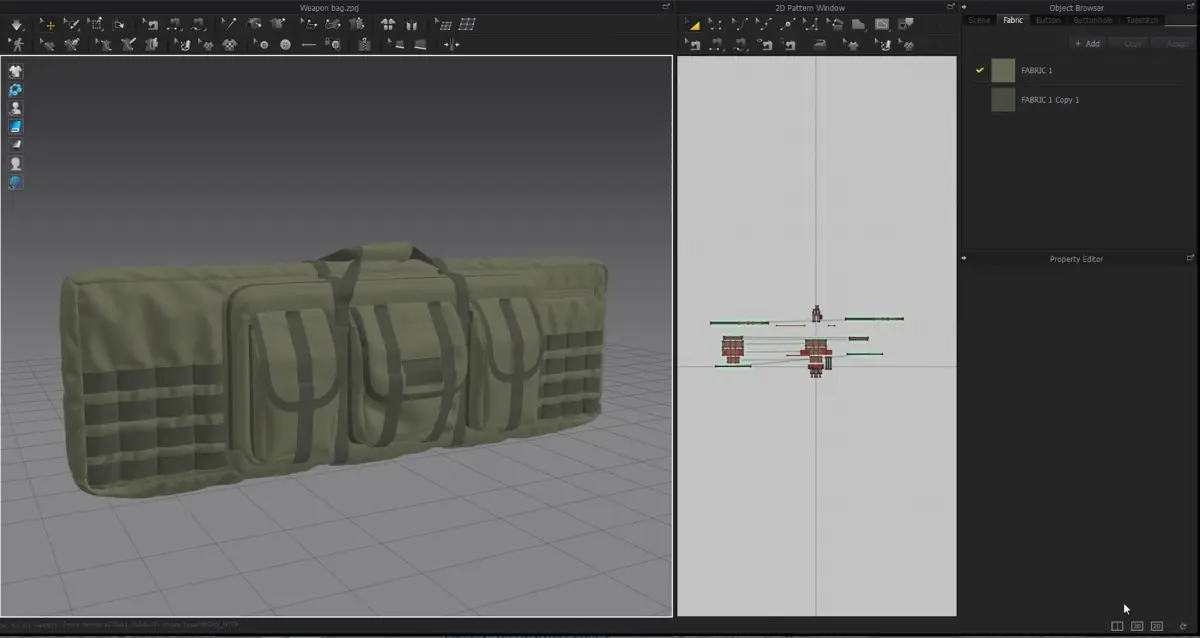Undock the Property Editor via corner icon
Image resolution: width=1200 pixels, height=638 pixels.
coord(1192,258)
